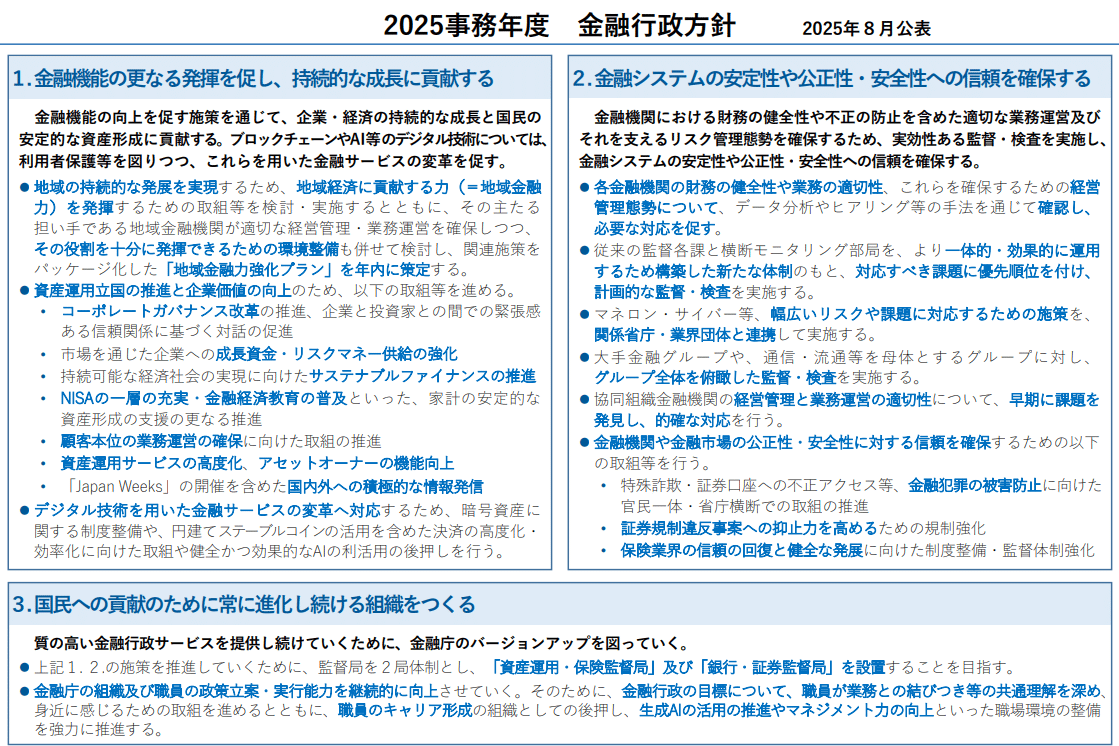Viewport: 1119px width, 746px height.
Task: Click the text '国内外への積極的な情報発信'
Action: pyautogui.click(x=385, y=487)
